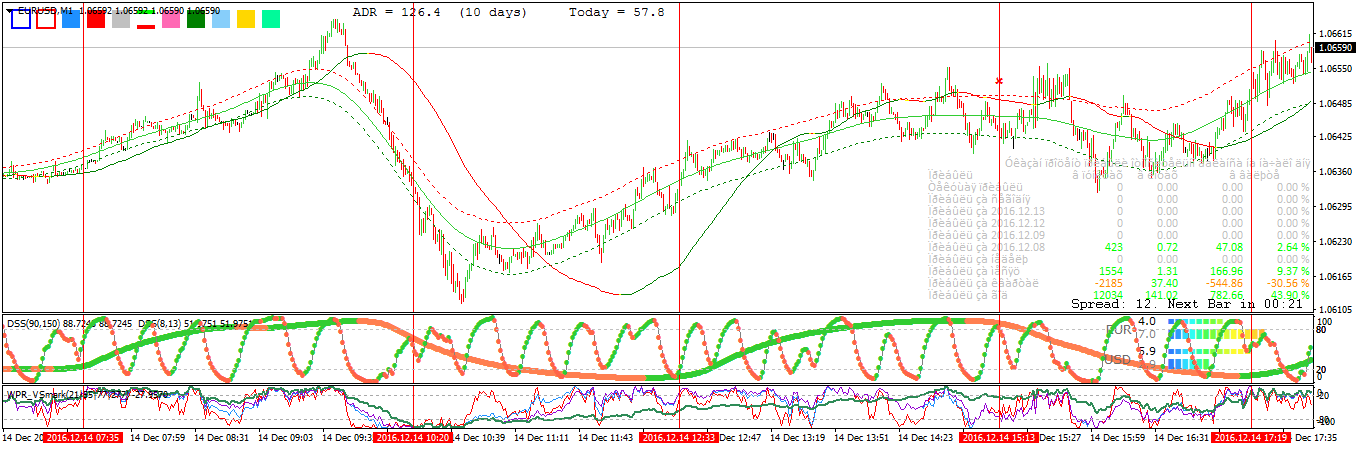Click the USD currency strength label
The height and width of the screenshot is (449, 1356).
coord(1118,358)
